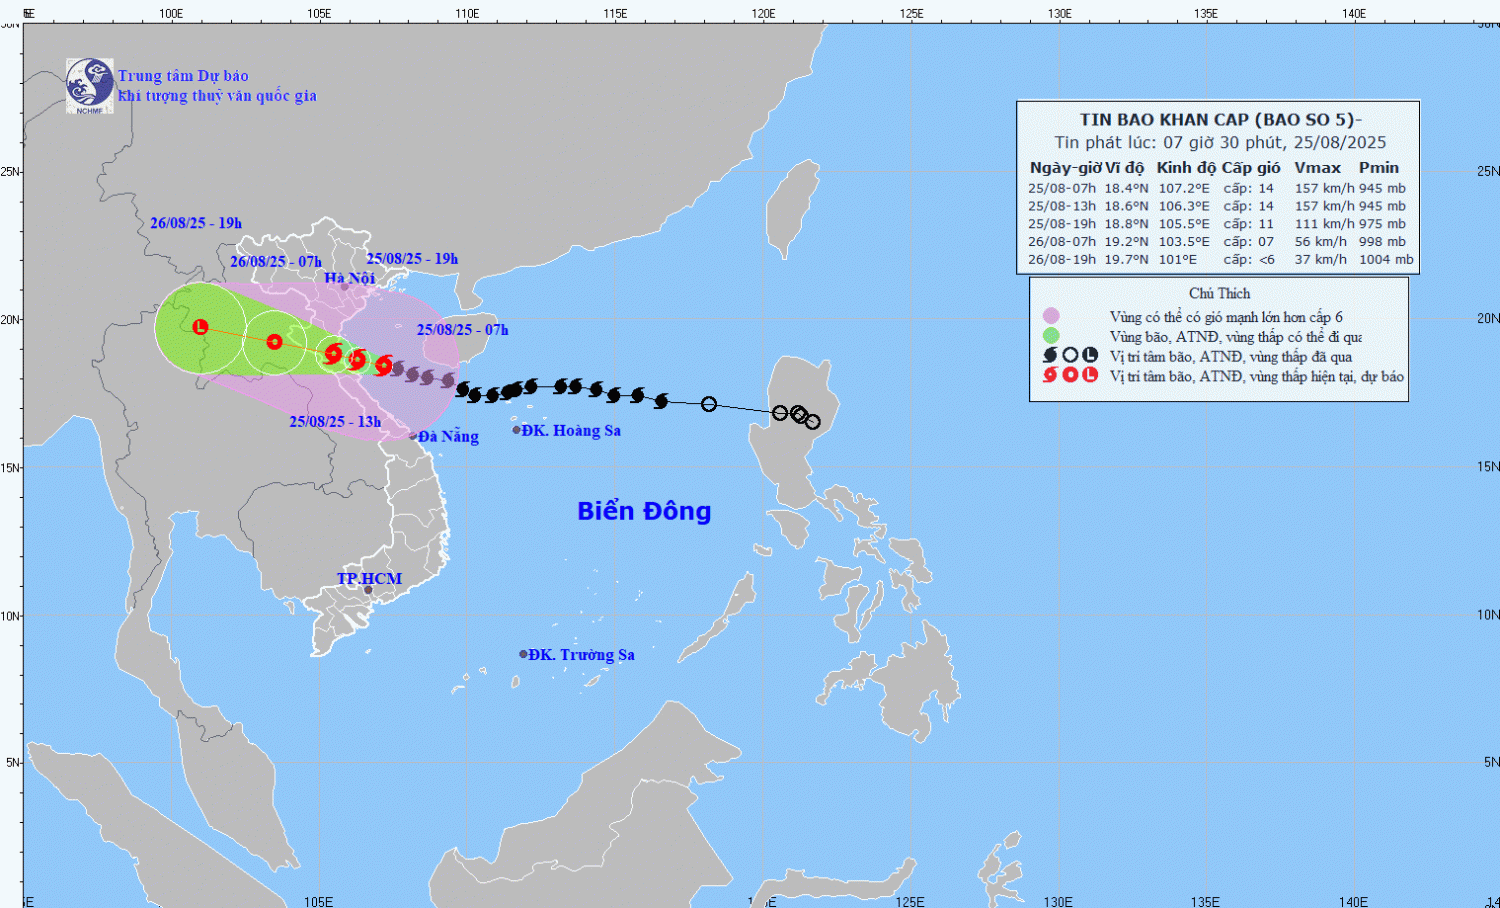Click the black past-position symbols in the legend
This screenshot has height=908, width=1500.
(1070, 356)
